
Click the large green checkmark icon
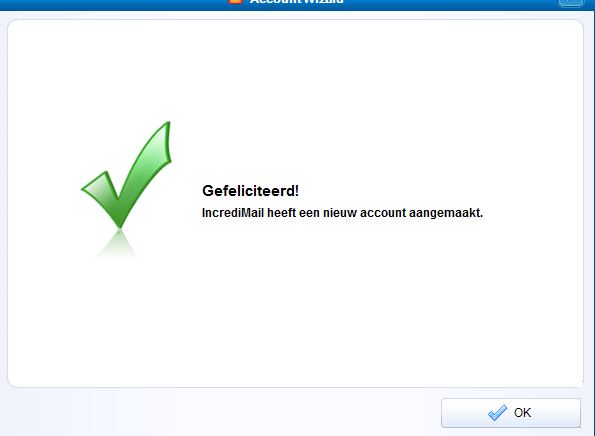pyautogui.click(x=126, y=175)
